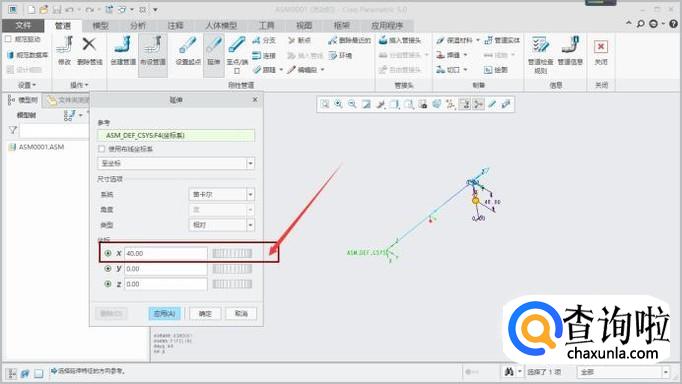The image size is (682, 384).
Task: Click the 应用(A) apply button
Action: 164,314
